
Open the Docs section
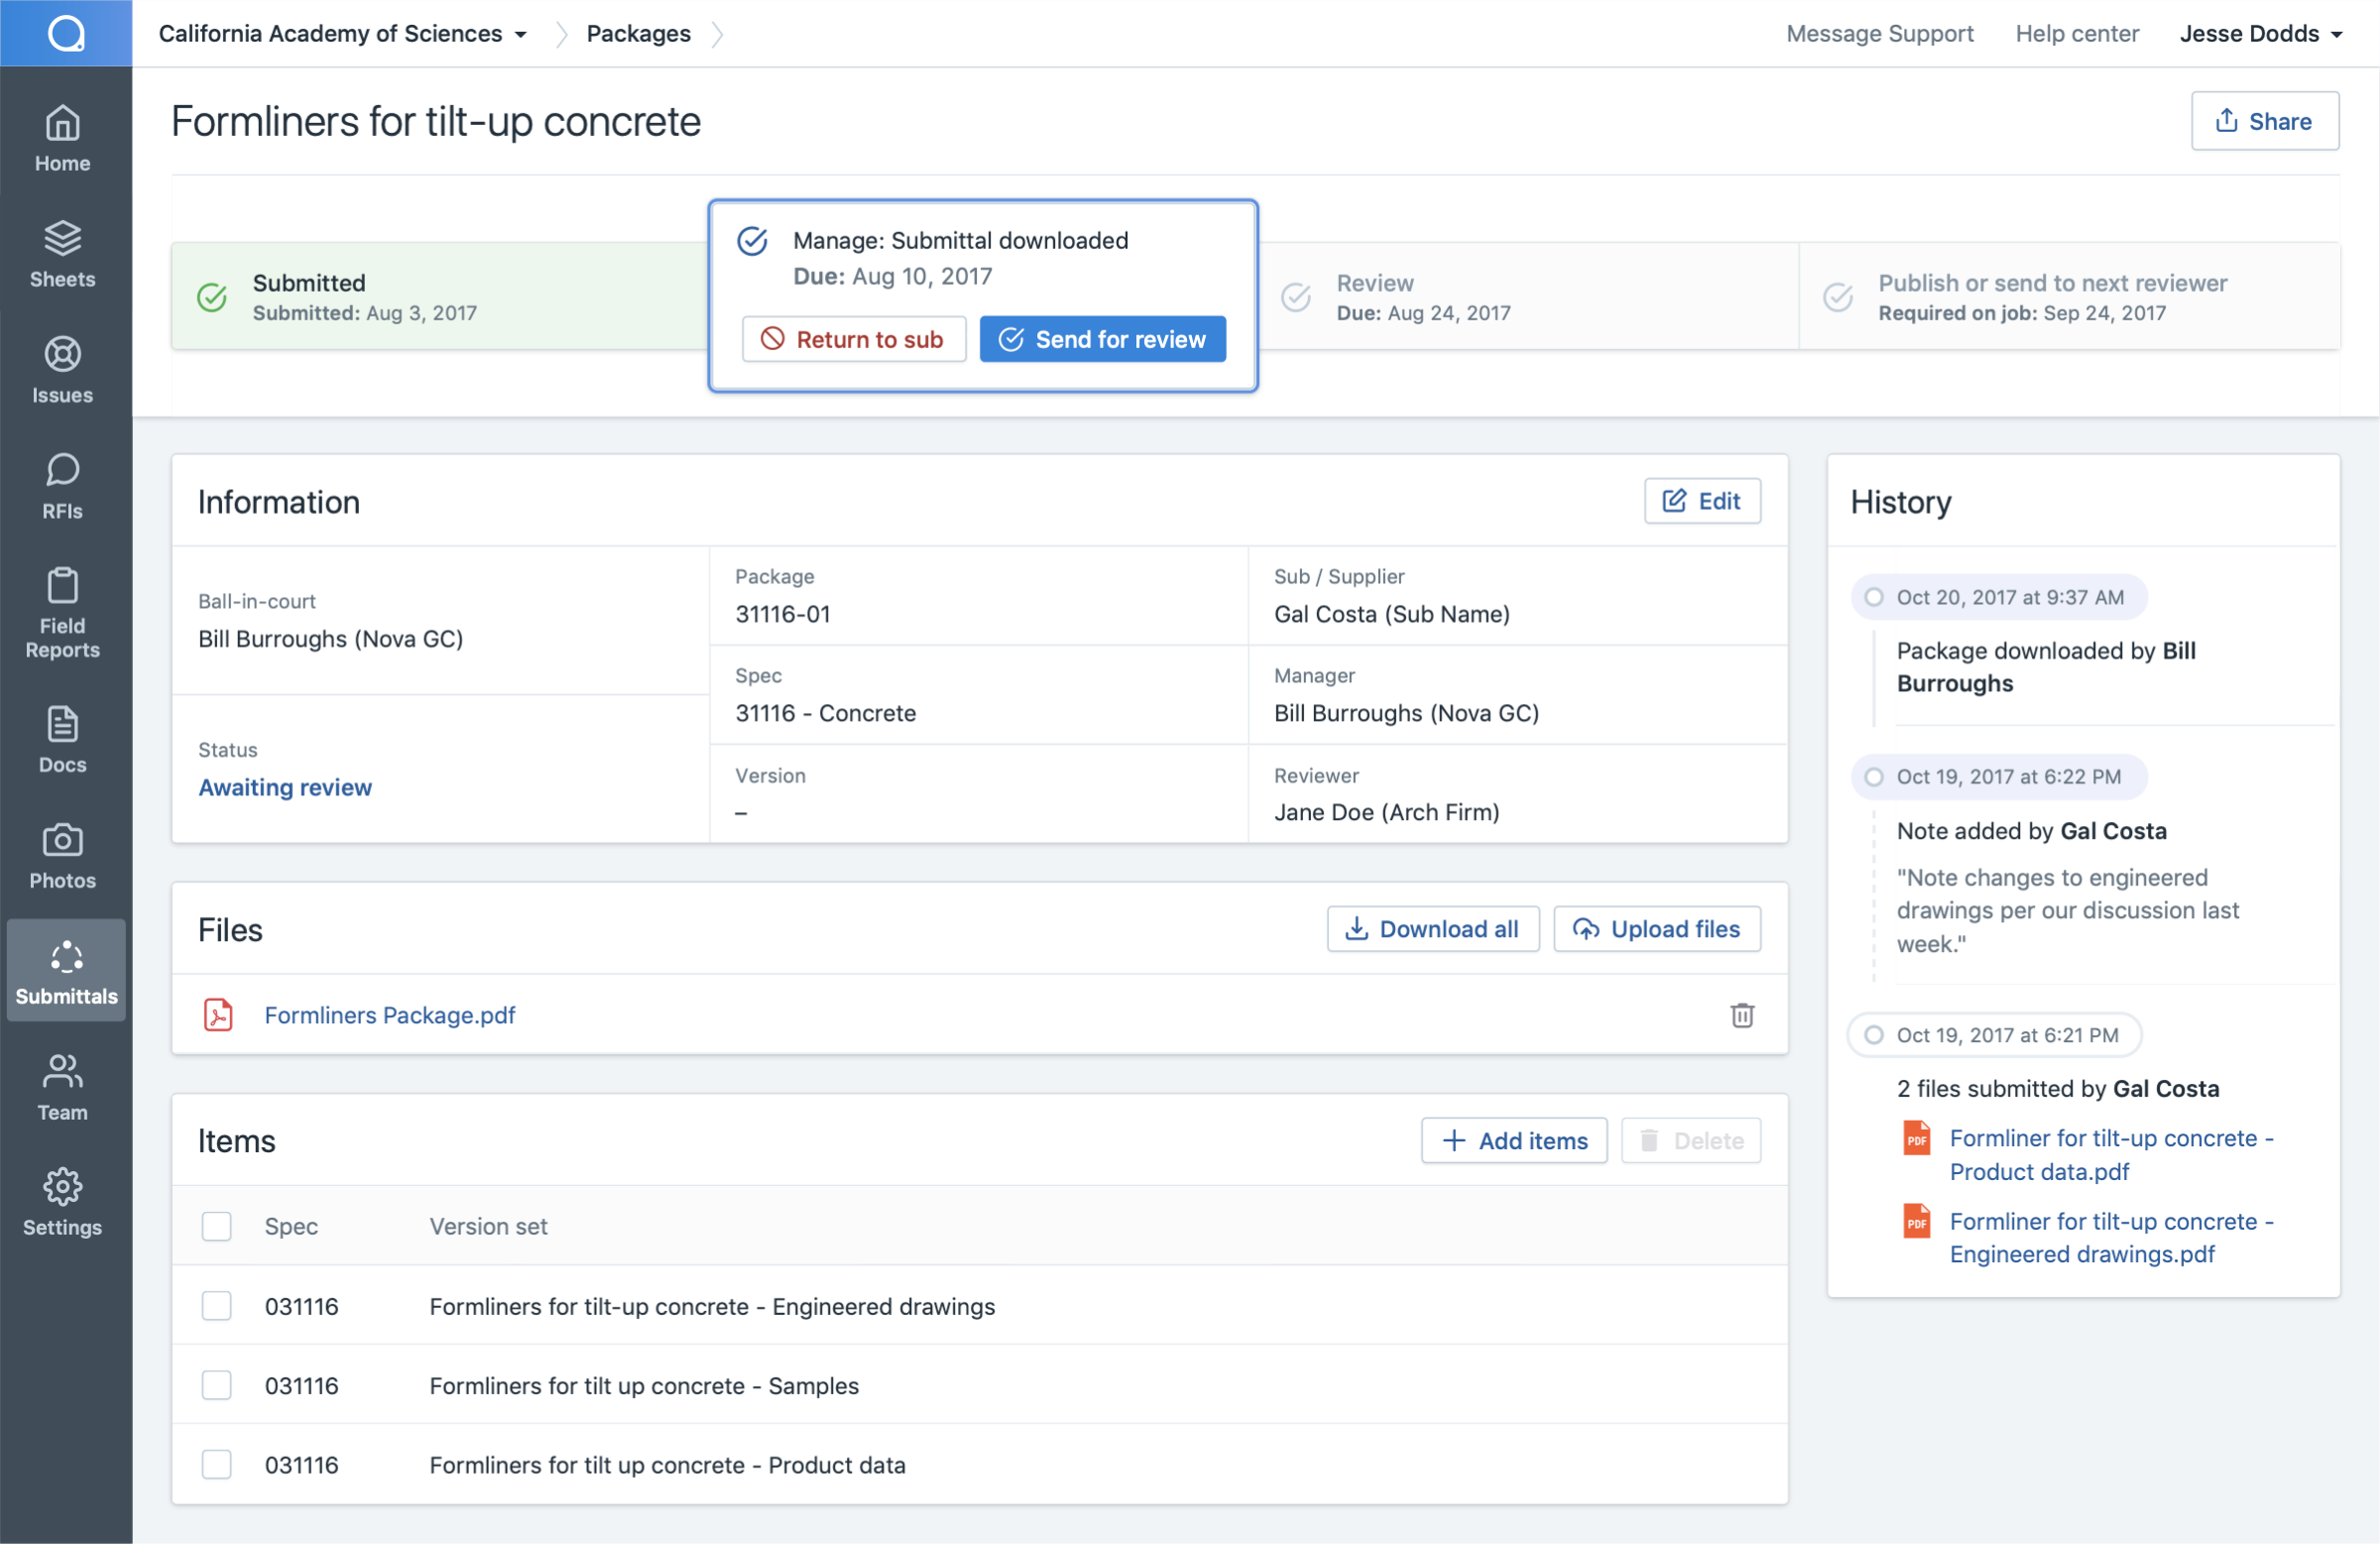coord(62,740)
